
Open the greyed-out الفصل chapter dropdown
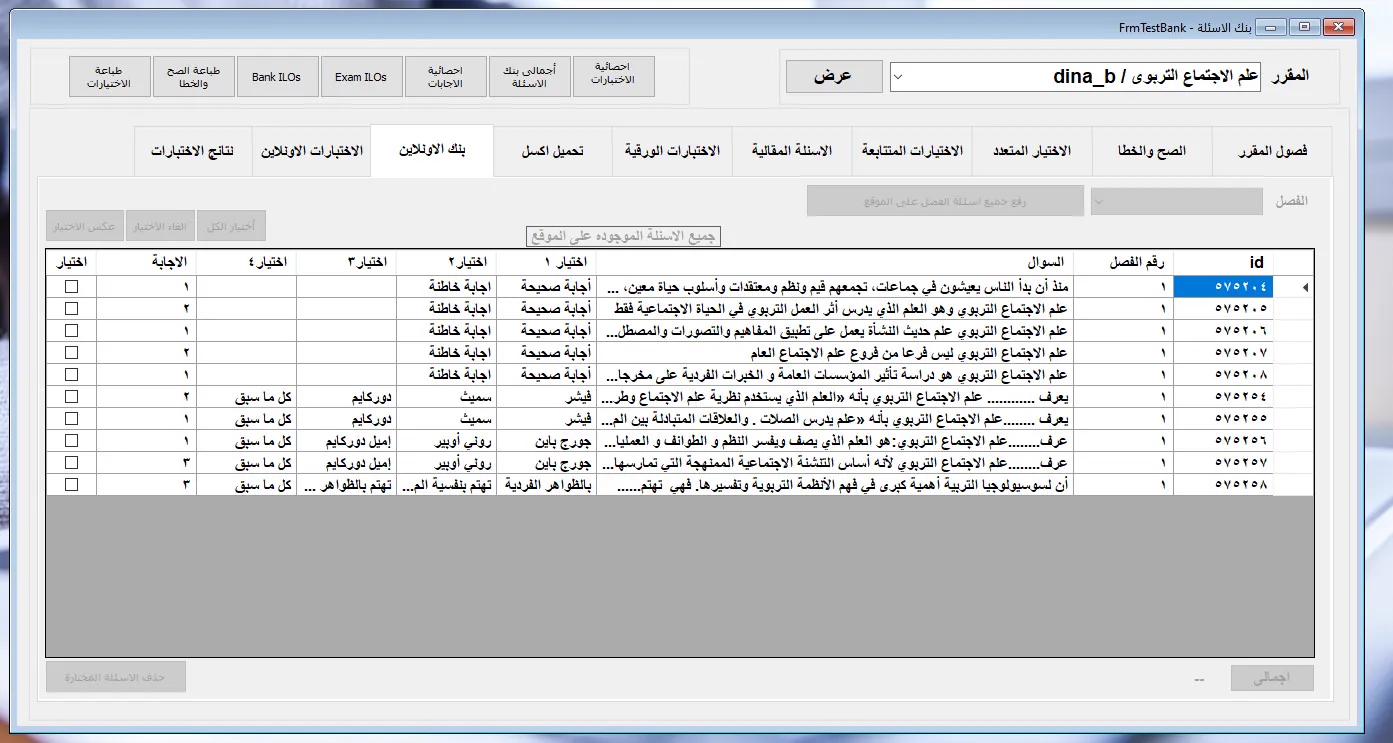(1177, 201)
